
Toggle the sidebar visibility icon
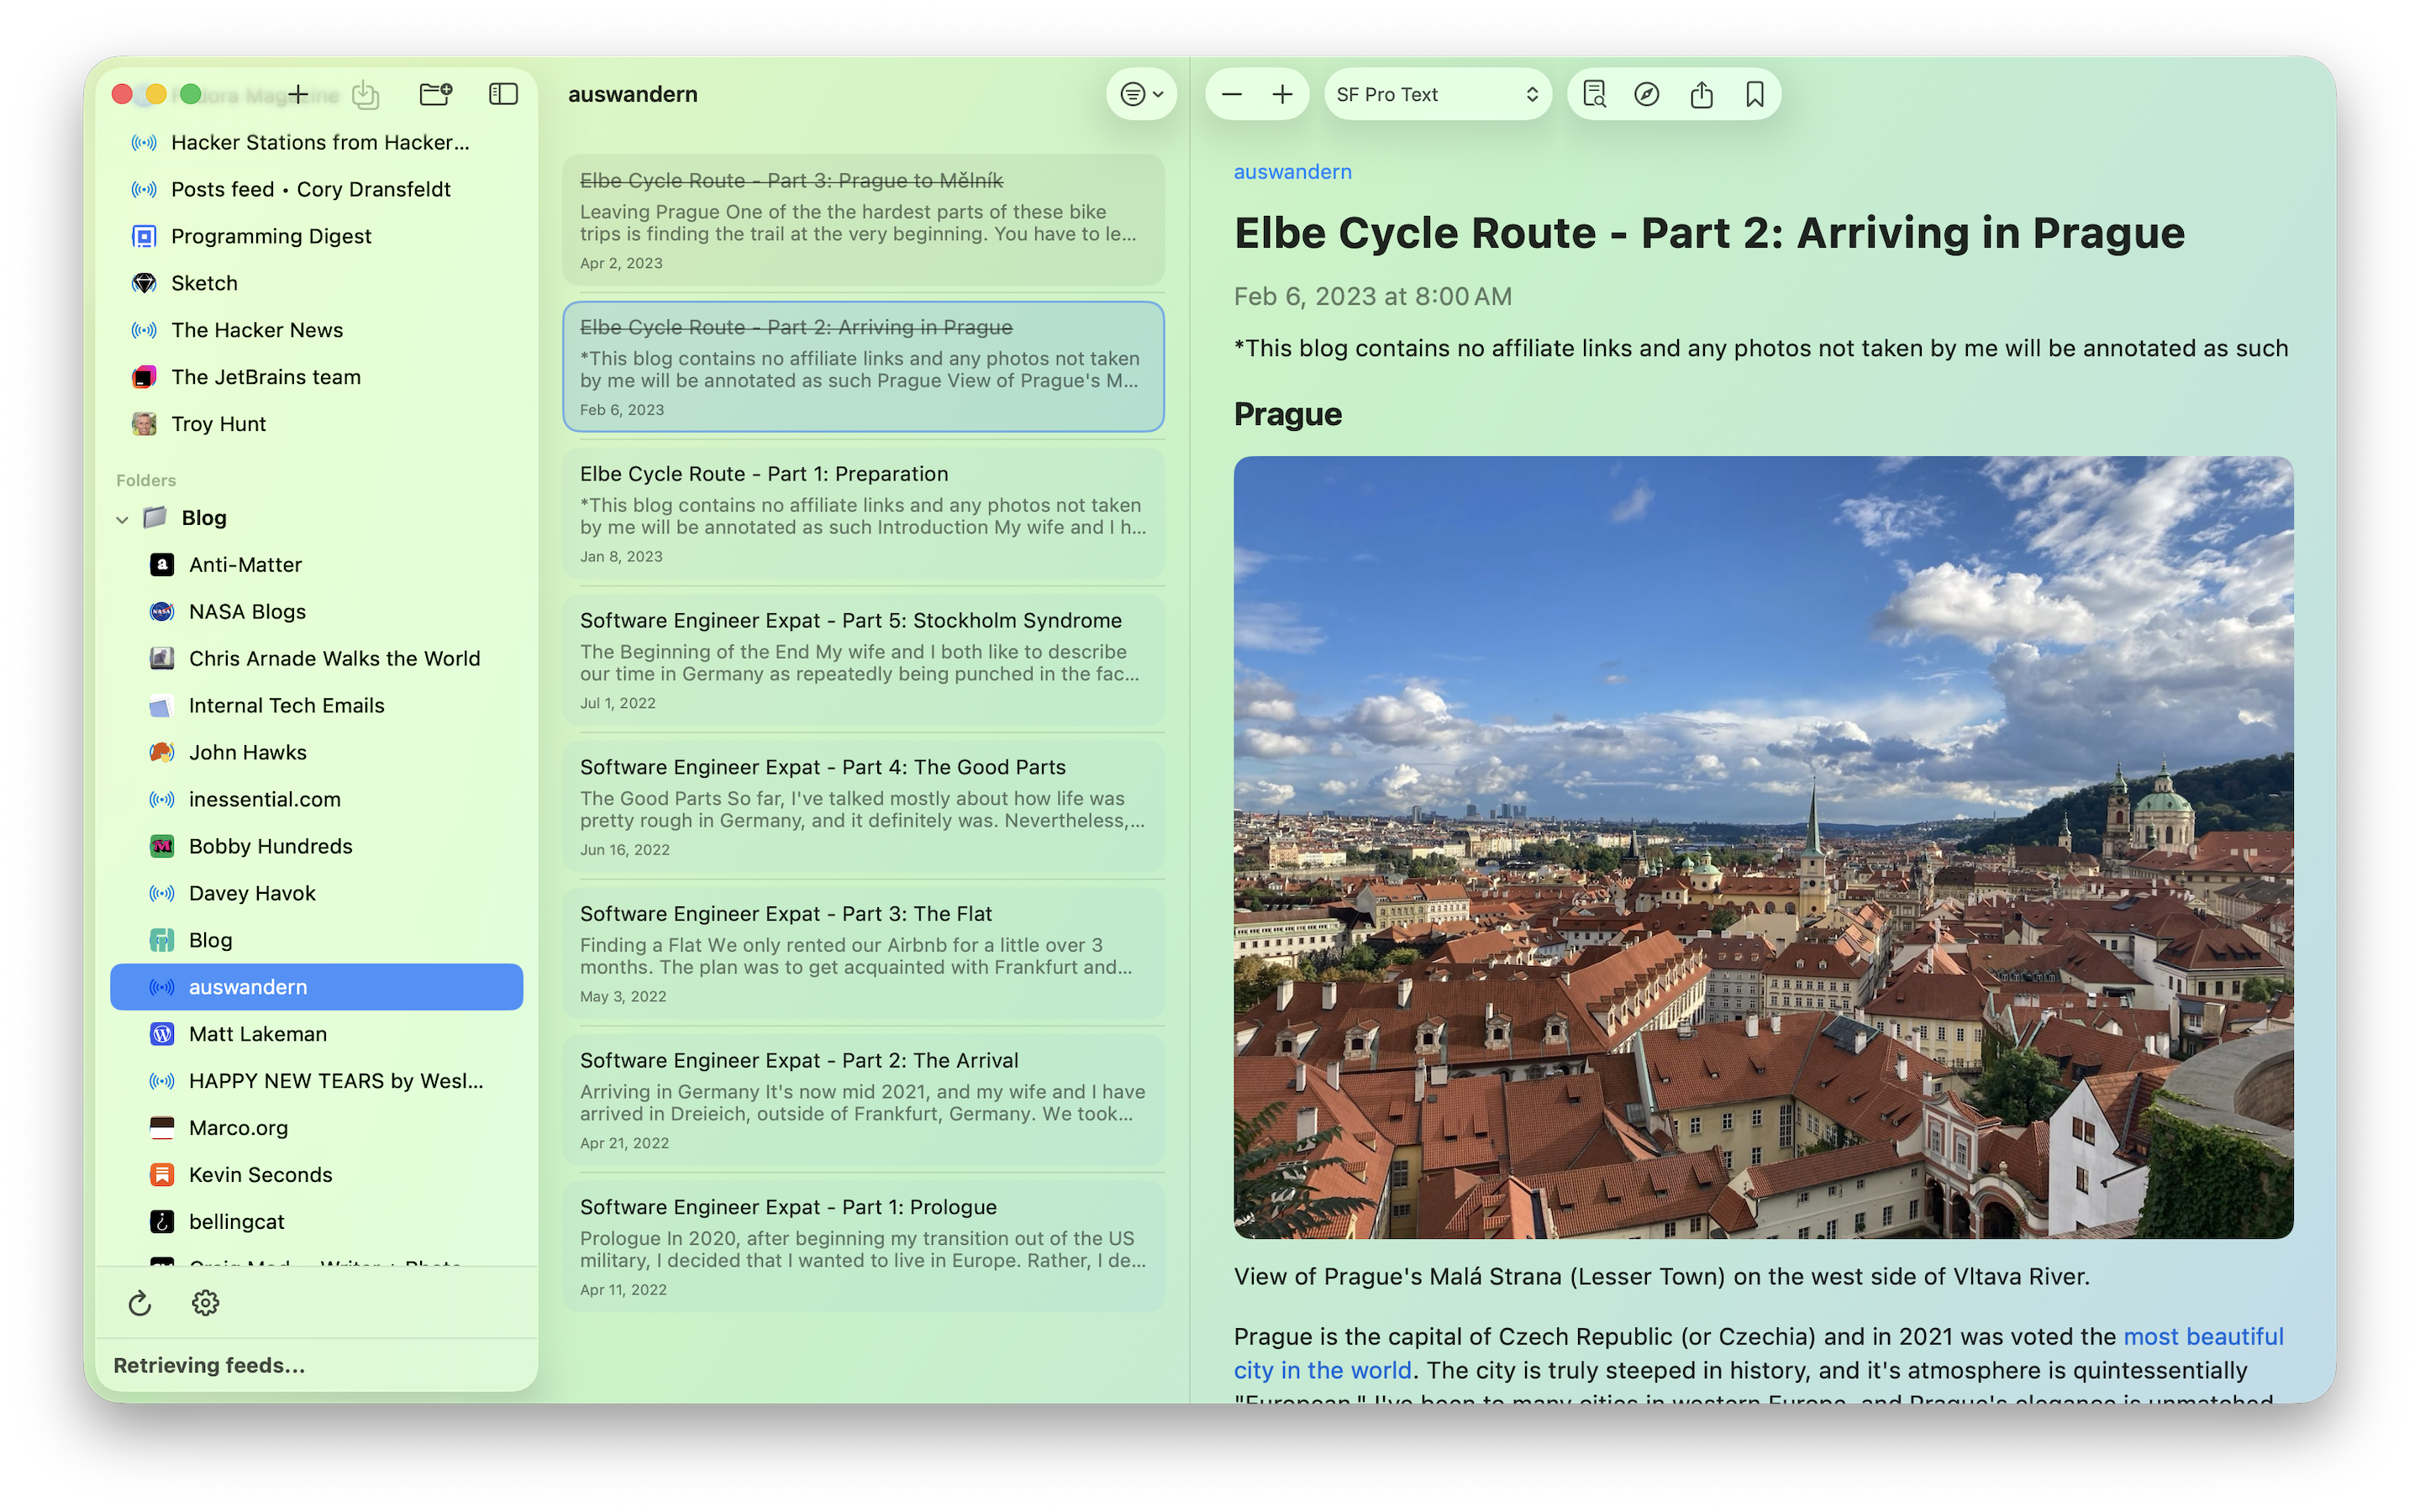pos(503,93)
